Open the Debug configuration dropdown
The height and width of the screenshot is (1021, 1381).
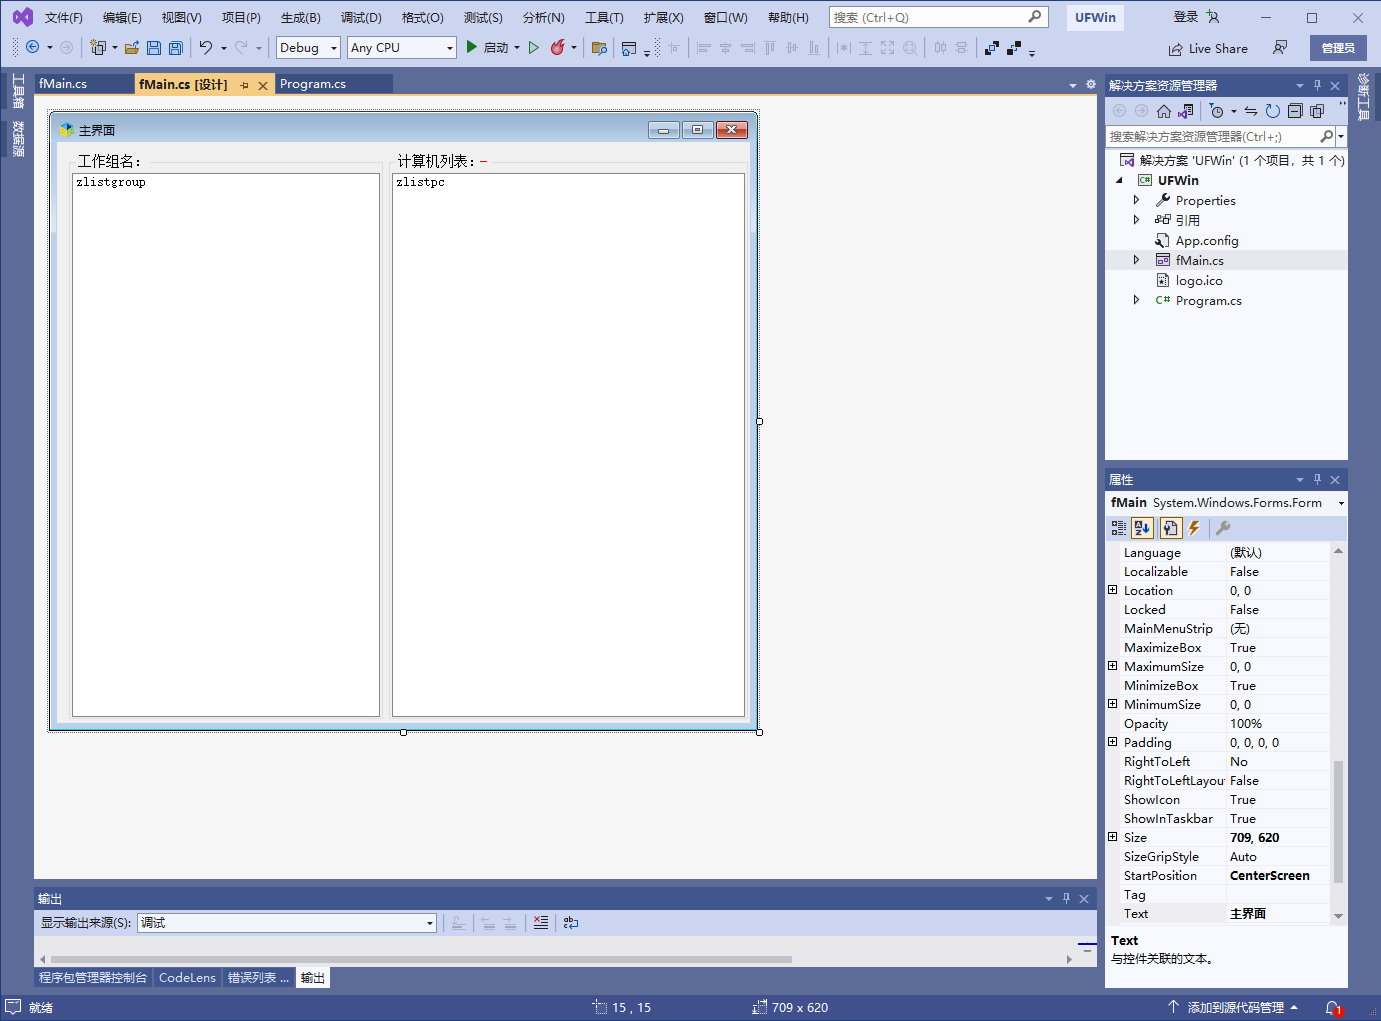(308, 48)
